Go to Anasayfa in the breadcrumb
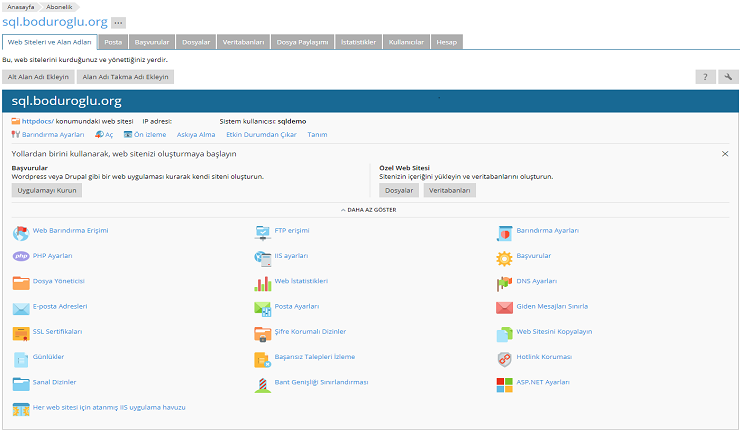740x431 pixels. pos(20,6)
